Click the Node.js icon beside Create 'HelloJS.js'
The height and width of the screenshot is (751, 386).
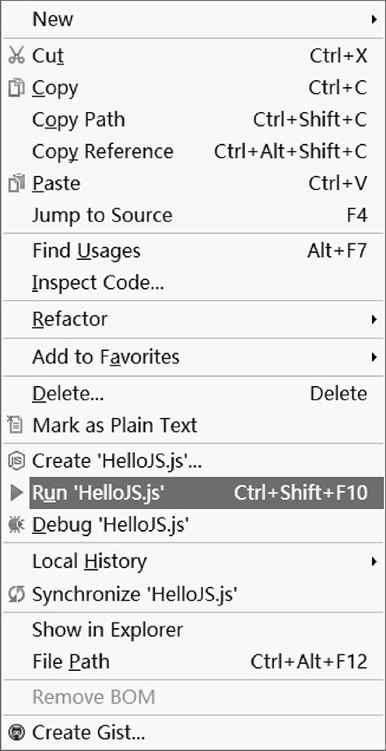click(16, 461)
